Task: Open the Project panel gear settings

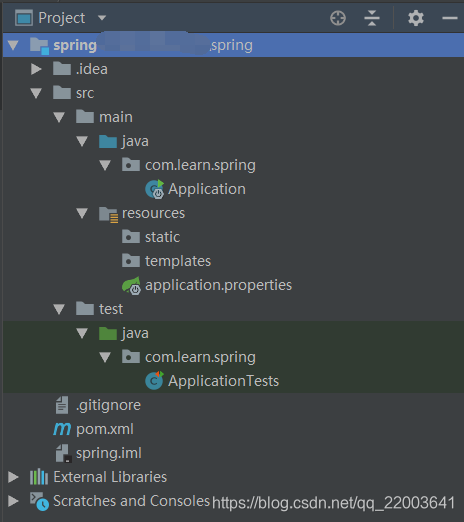Action: point(416,18)
